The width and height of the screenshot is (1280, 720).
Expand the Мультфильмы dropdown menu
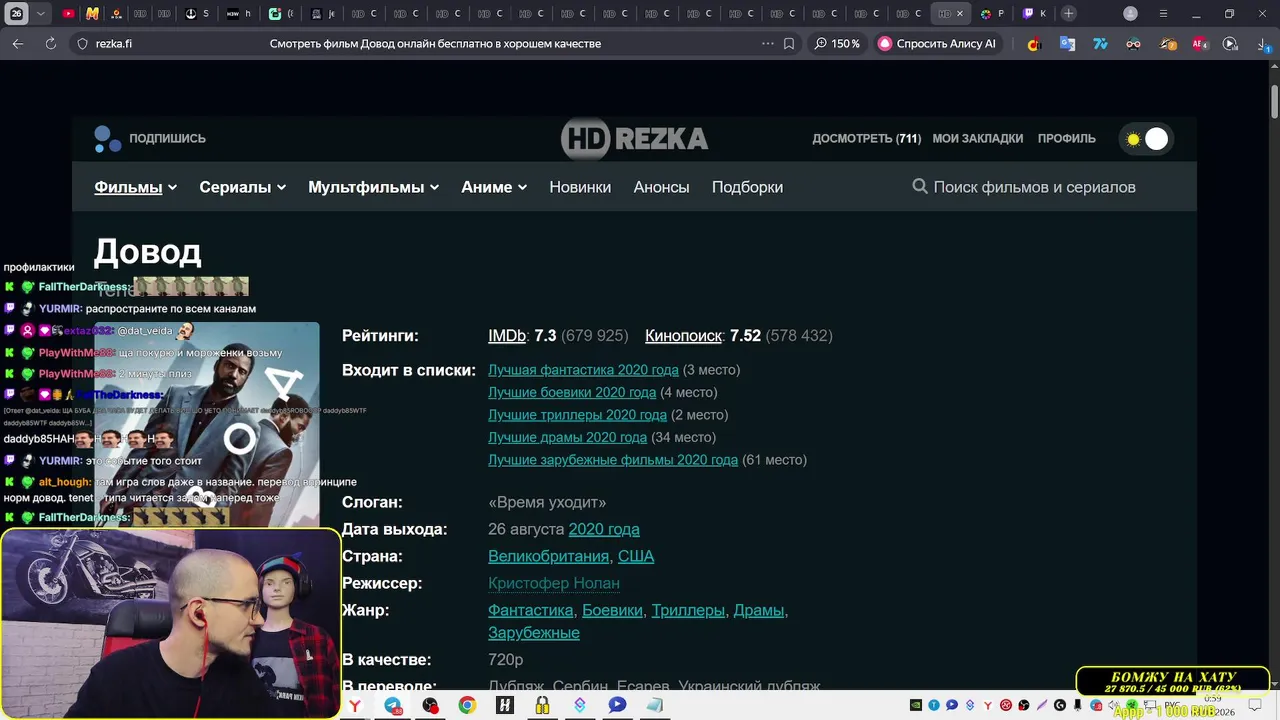pos(373,187)
